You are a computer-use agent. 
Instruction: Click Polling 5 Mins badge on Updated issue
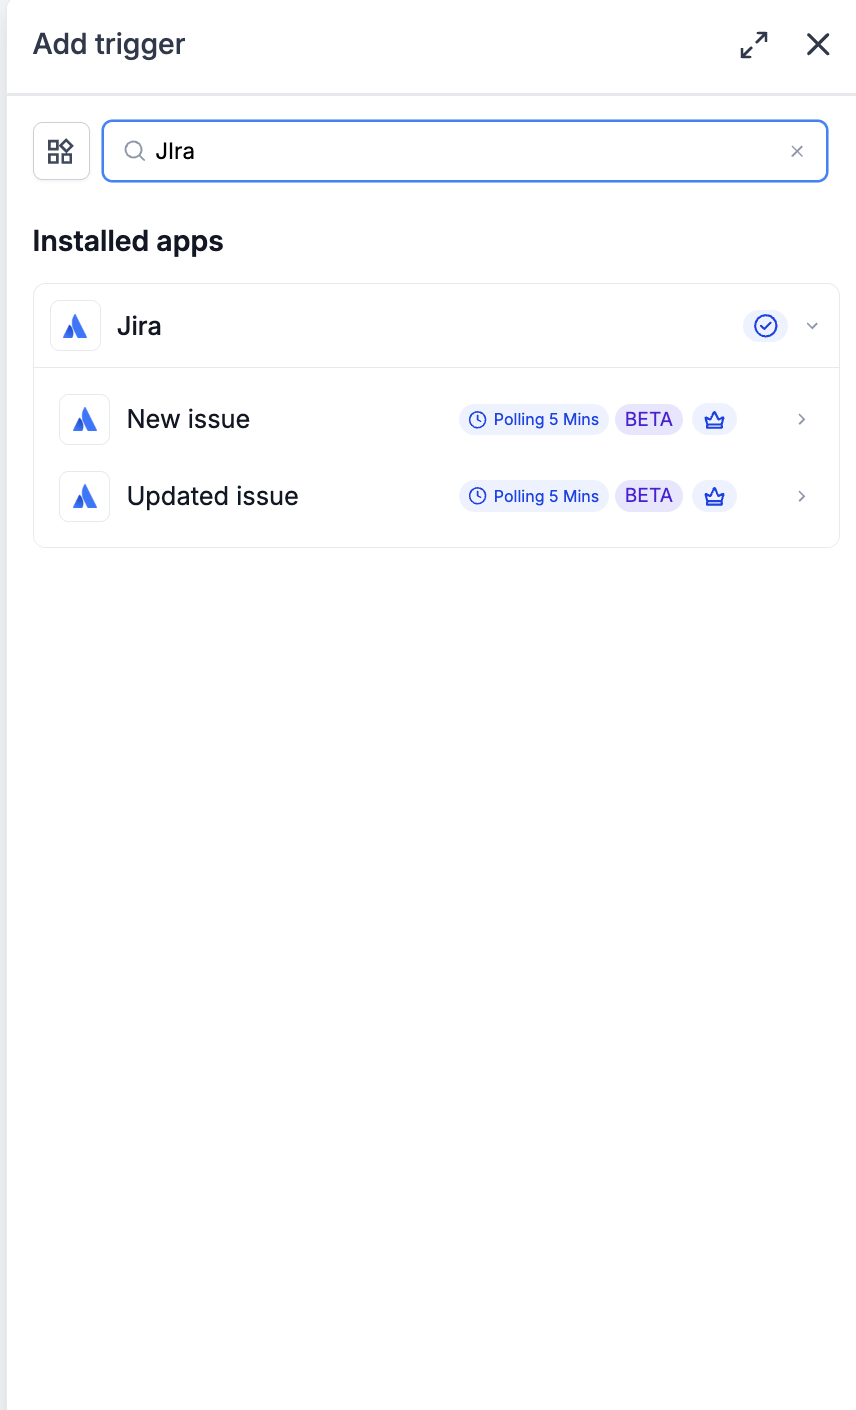(x=534, y=496)
